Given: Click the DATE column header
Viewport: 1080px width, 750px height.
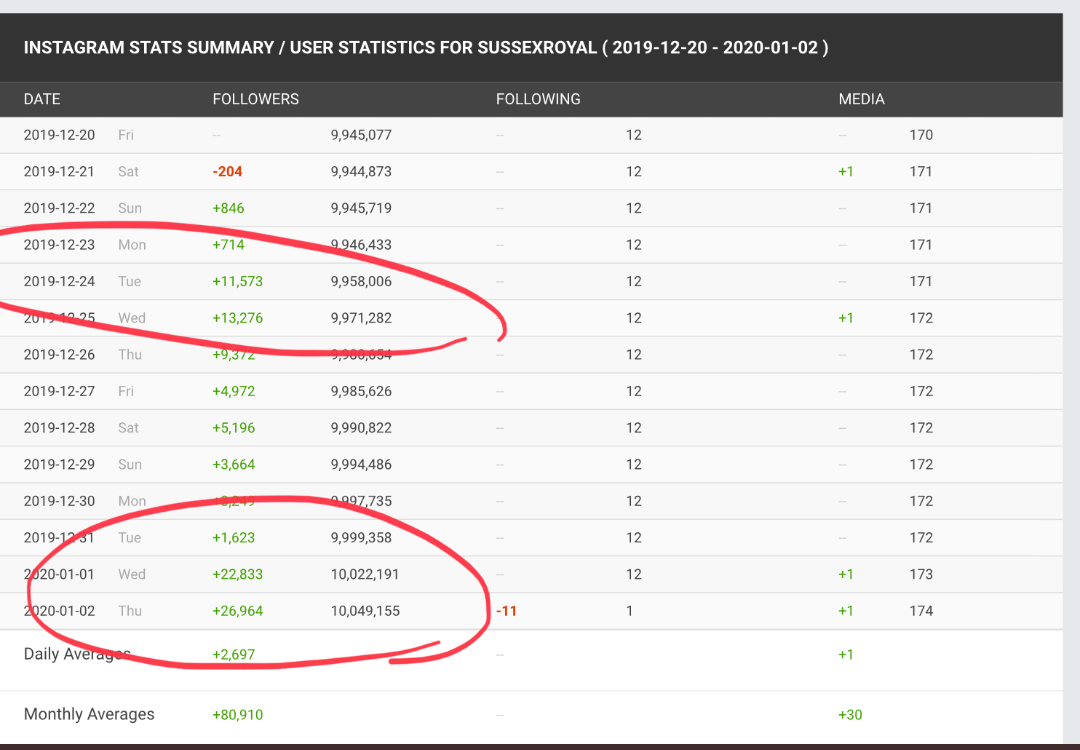Looking at the screenshot, I should coord(42,99).
